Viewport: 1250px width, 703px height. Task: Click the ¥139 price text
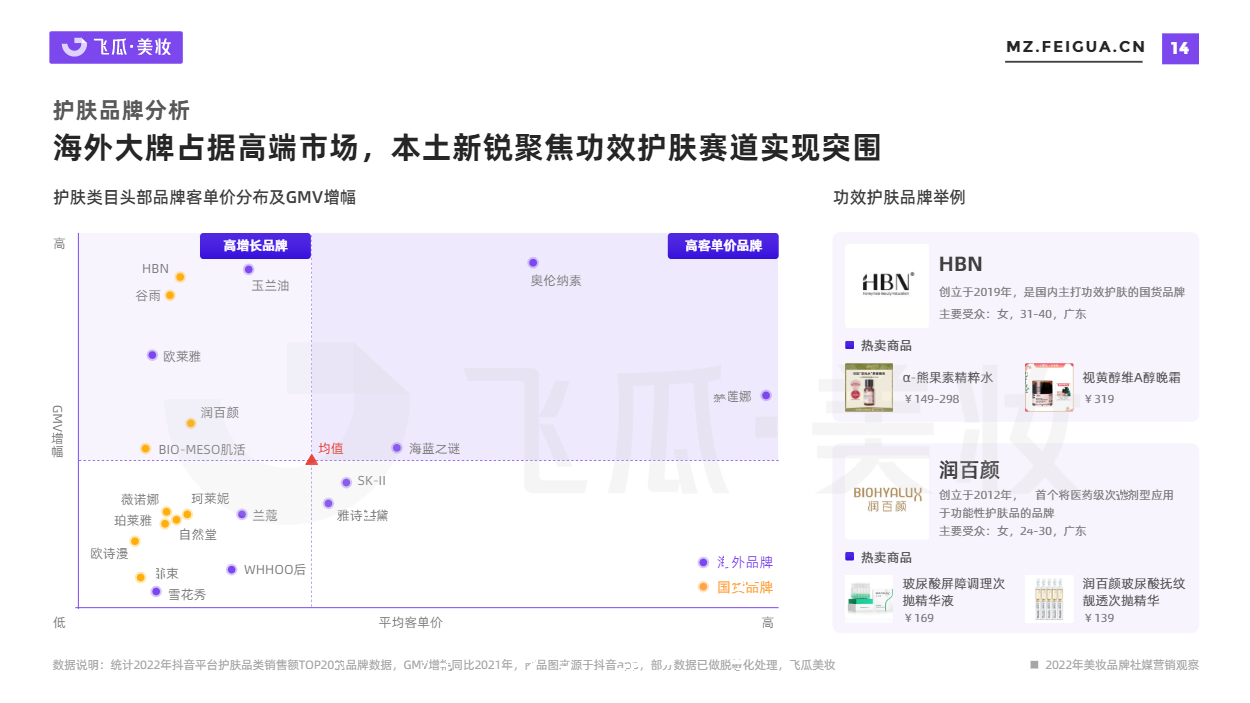pos(1098,618)
